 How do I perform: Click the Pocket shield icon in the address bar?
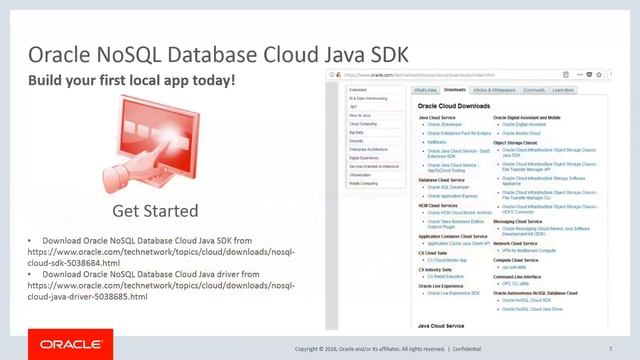[x=589, y=75]
